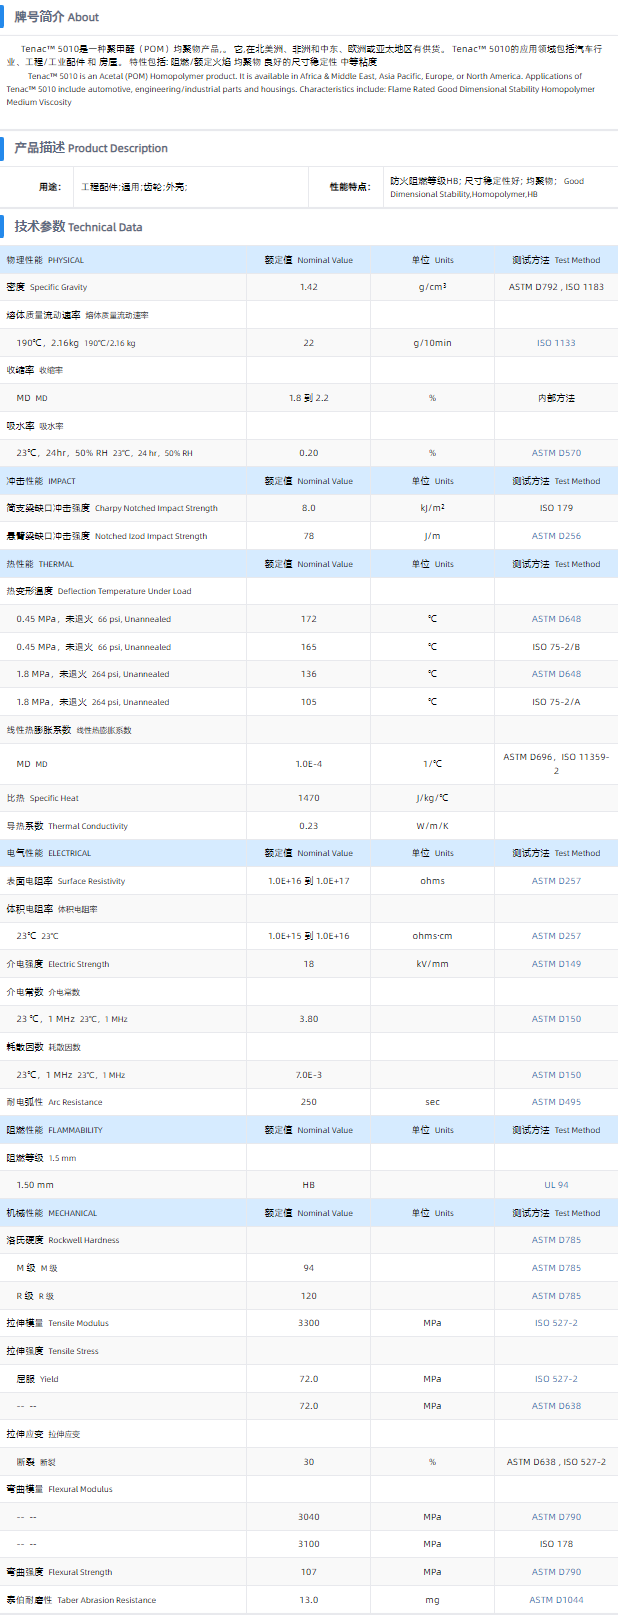Click ASTM D570 link for water absorption
This screenshot has height=1615, width=618.
pyautogui.click(x=556, y=453)
